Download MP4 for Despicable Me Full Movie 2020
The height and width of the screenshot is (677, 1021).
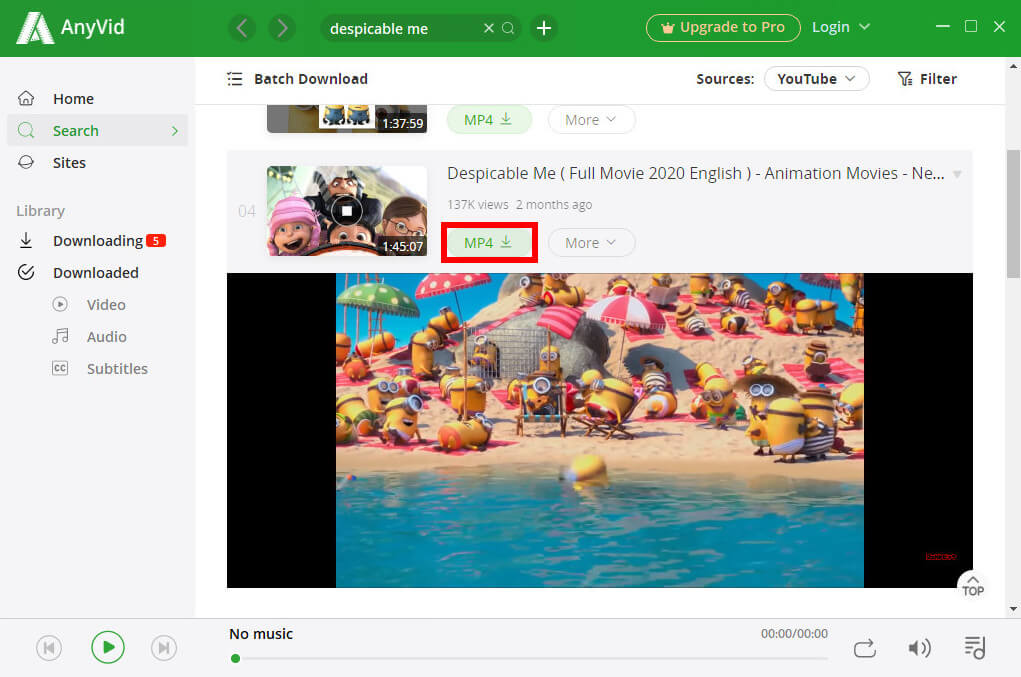click(x=489, y=243)
